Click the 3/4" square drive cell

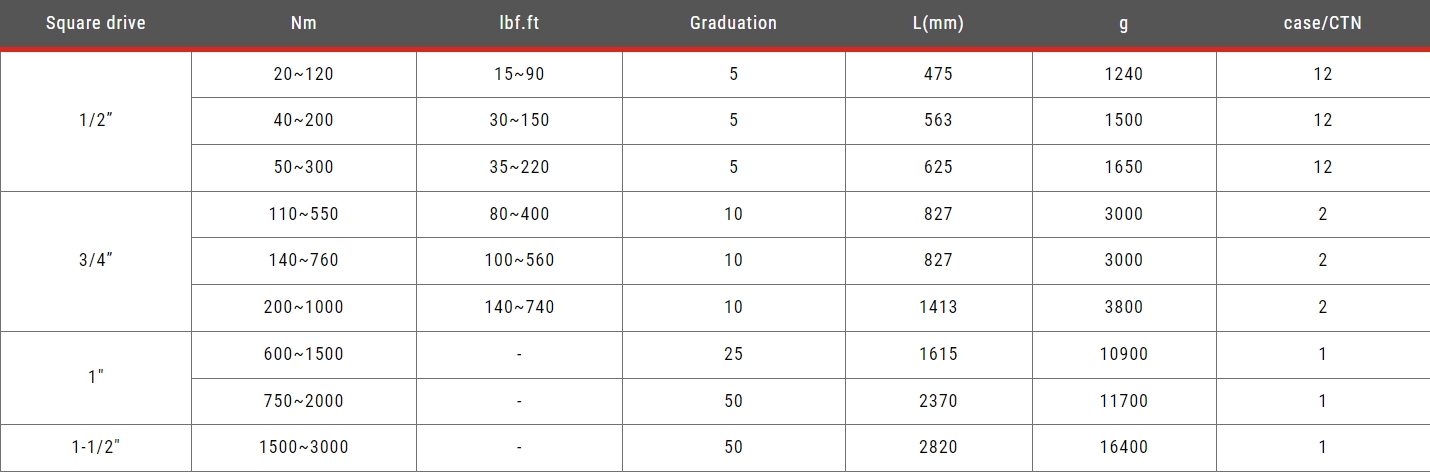96,261
